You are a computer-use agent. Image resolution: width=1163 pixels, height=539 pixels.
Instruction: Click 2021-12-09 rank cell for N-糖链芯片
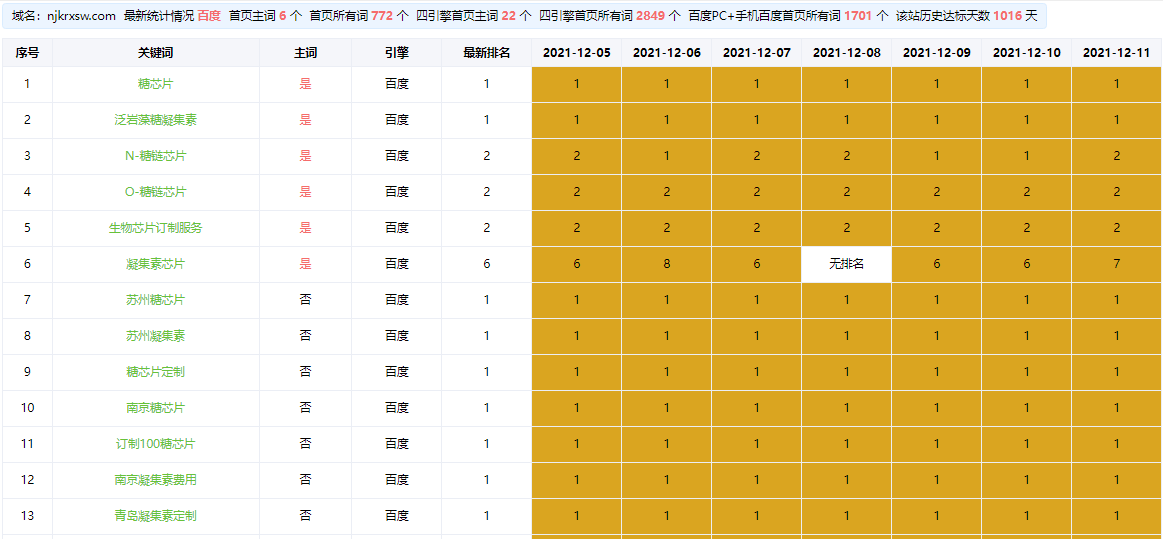937,156
